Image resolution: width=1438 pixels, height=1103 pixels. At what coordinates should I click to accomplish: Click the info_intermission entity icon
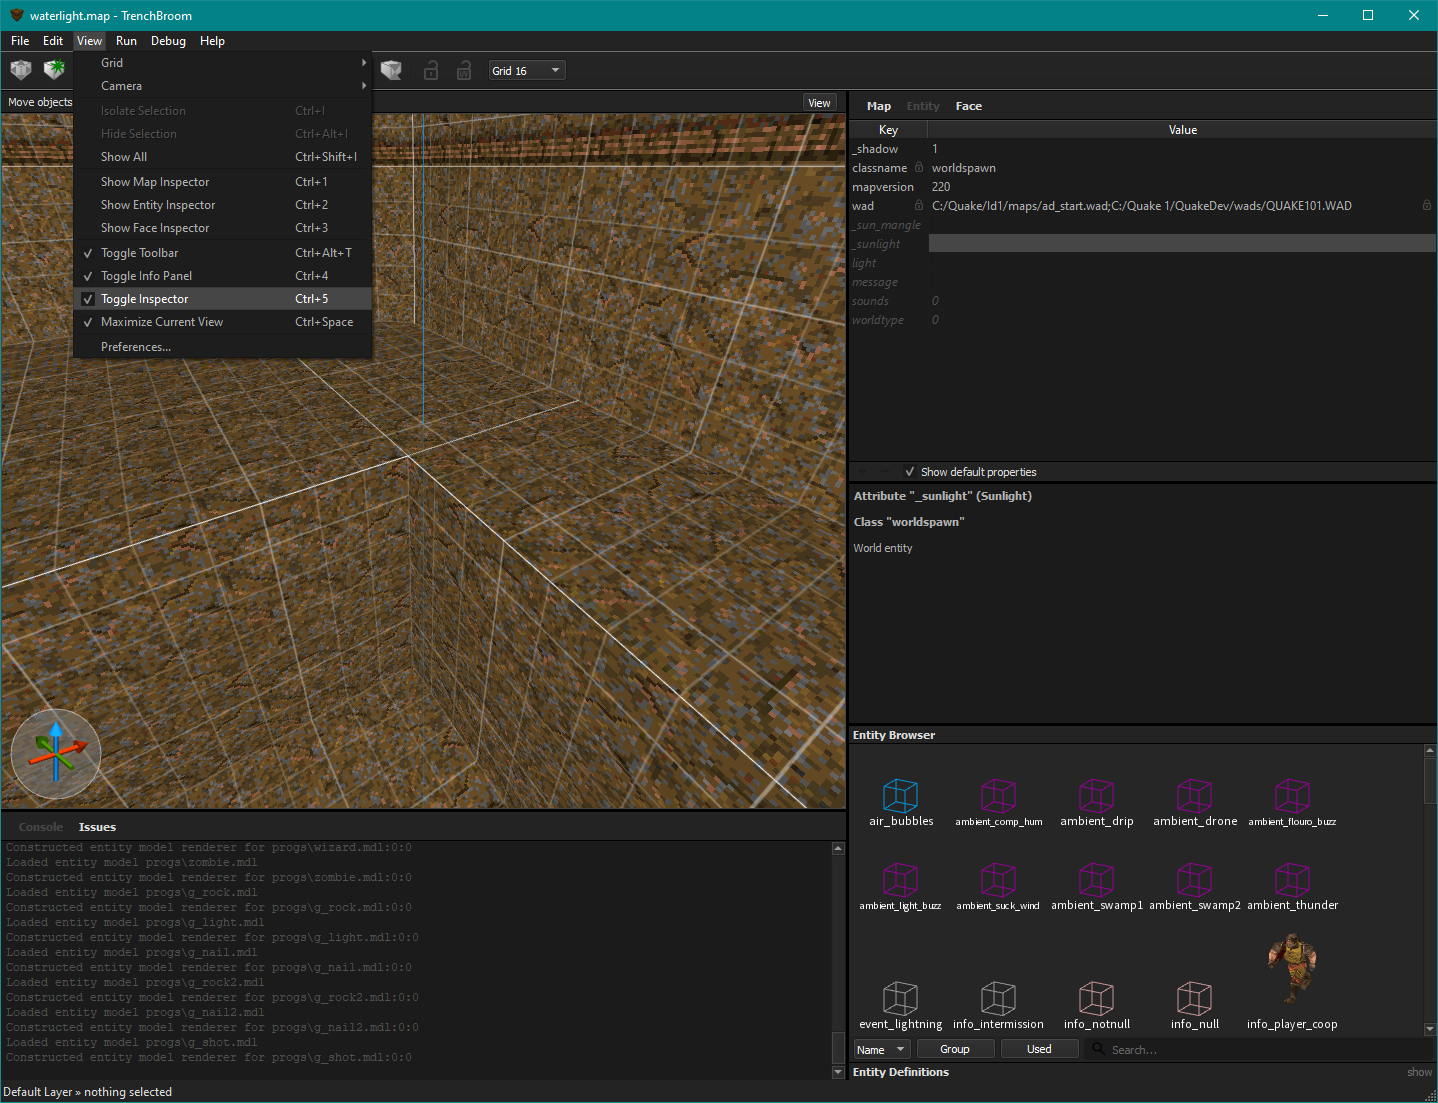997,997
